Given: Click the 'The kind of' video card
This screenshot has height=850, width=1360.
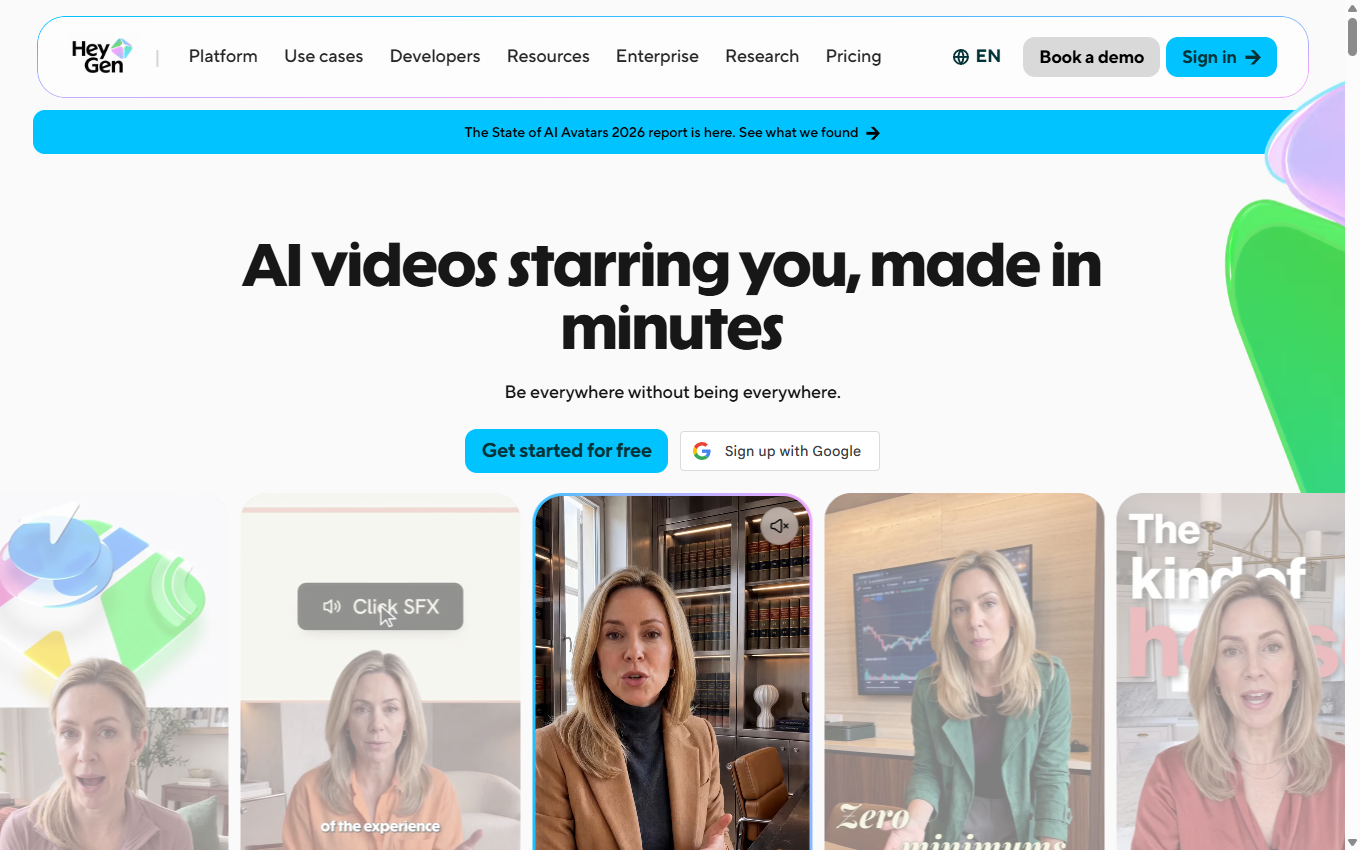Looking at the screenshot, I should coord(1231,671).
